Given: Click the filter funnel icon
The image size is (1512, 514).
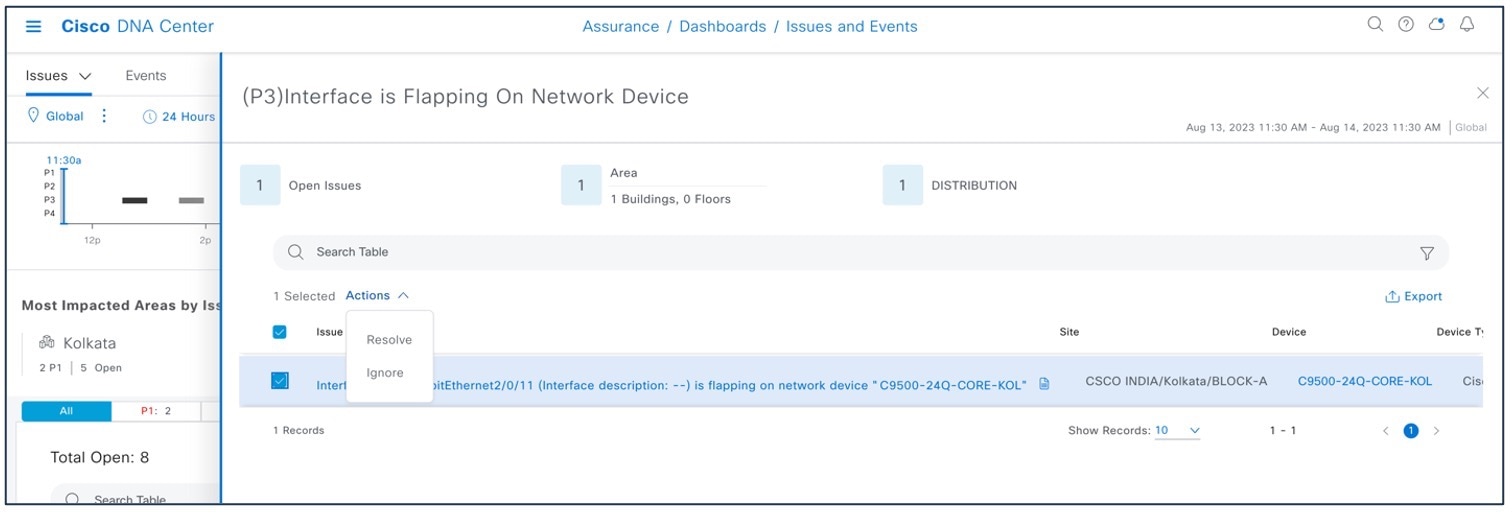Looking at the screenshot, I should pos(1427,253).
